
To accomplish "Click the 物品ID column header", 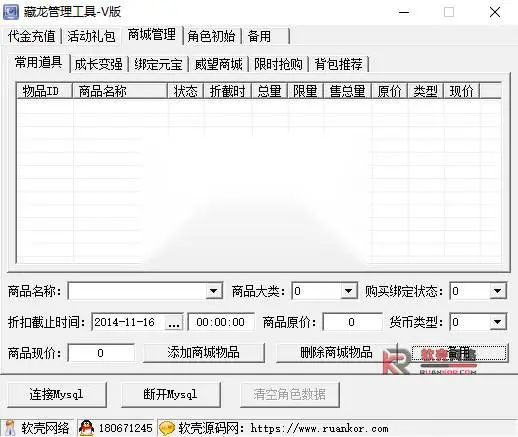I will pos(45,91).
